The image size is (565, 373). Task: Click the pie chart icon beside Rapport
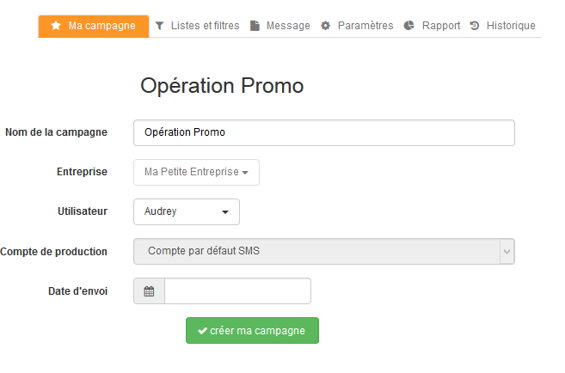click(x=409, y=26)
